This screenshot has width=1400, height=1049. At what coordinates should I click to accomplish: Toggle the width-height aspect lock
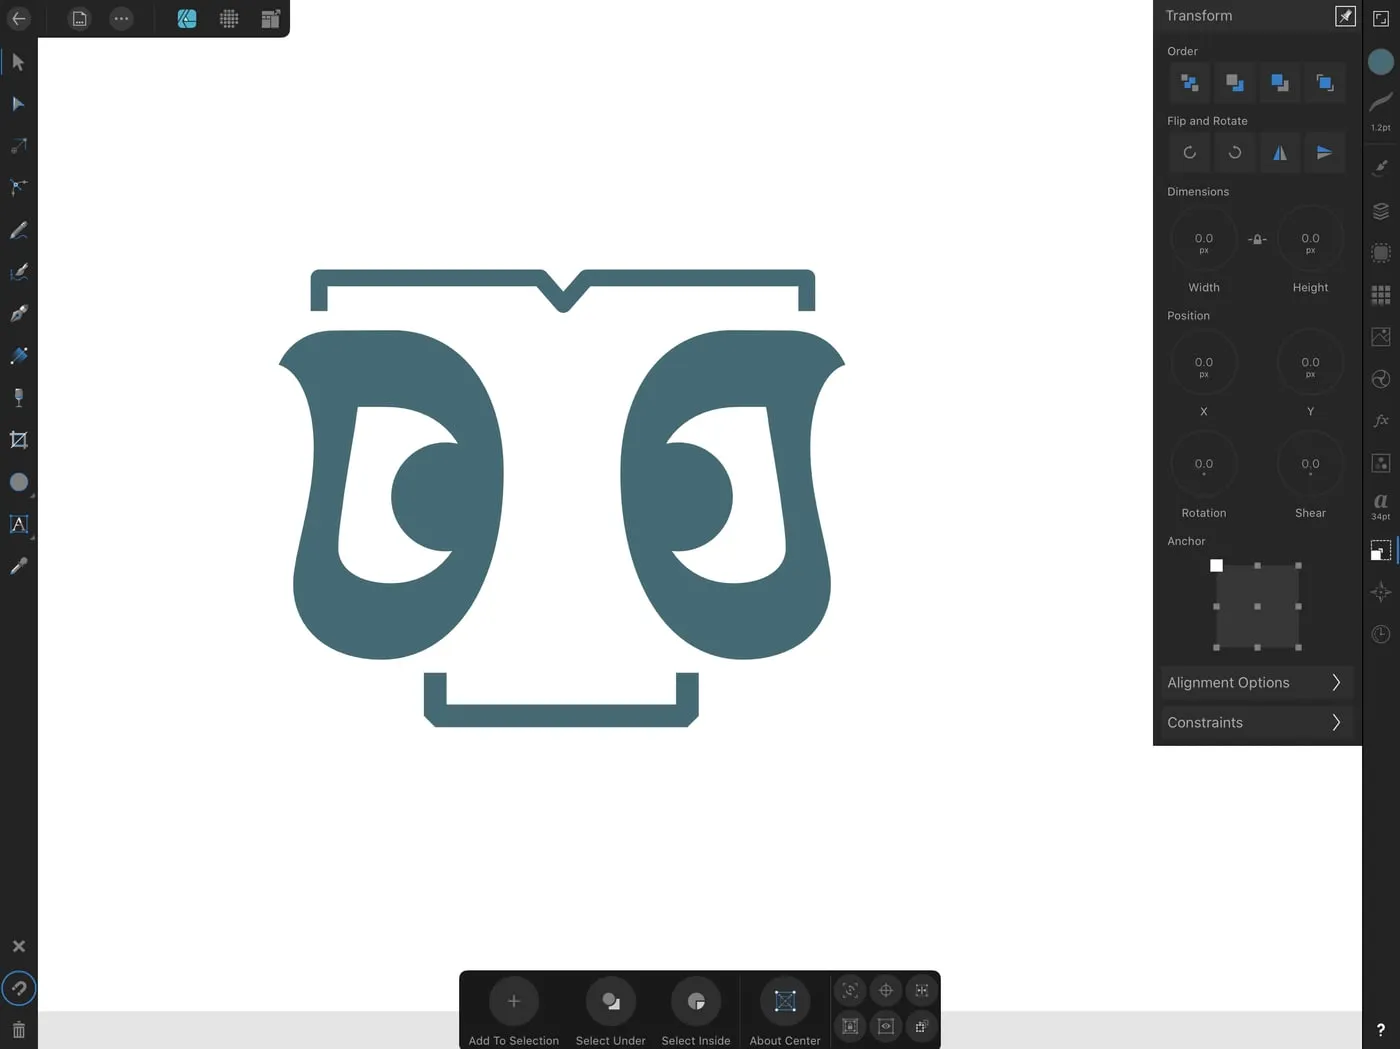pyautogui.click(x=1257, y=239)
